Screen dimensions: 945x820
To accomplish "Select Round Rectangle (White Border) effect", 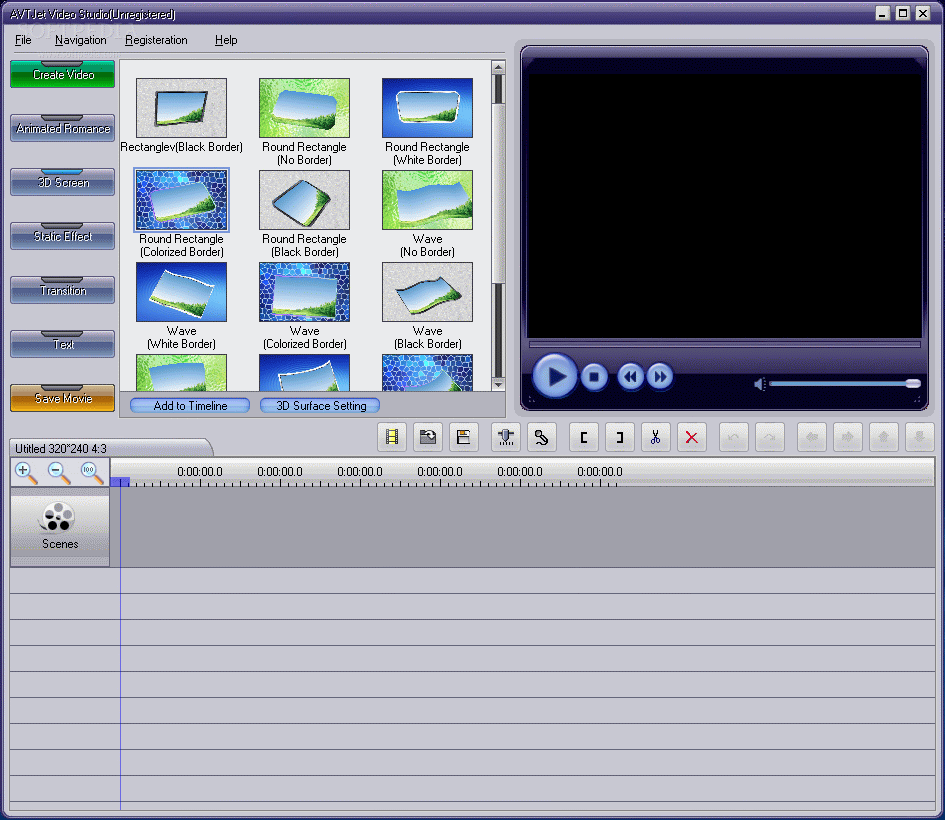I will [x=427, y=108].
